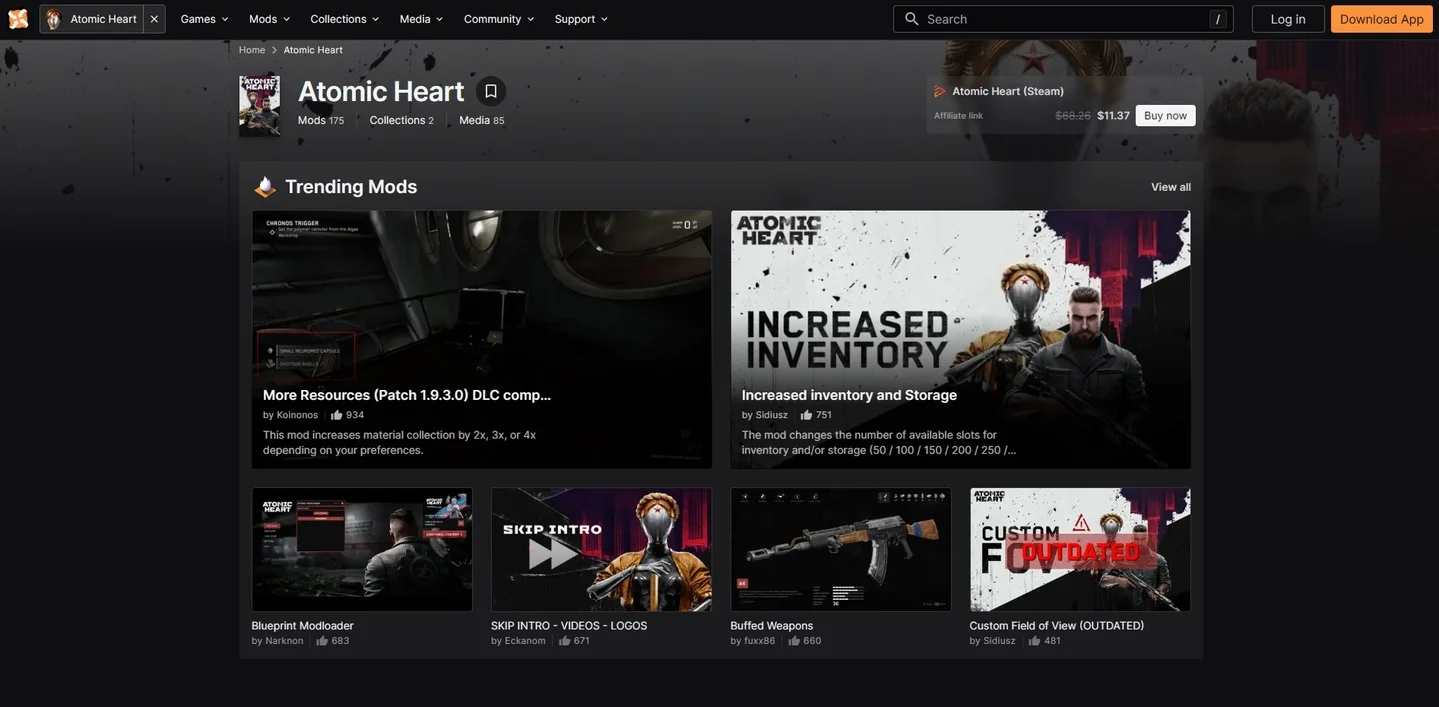Open More Resources mod banner image

click(482, 339)
